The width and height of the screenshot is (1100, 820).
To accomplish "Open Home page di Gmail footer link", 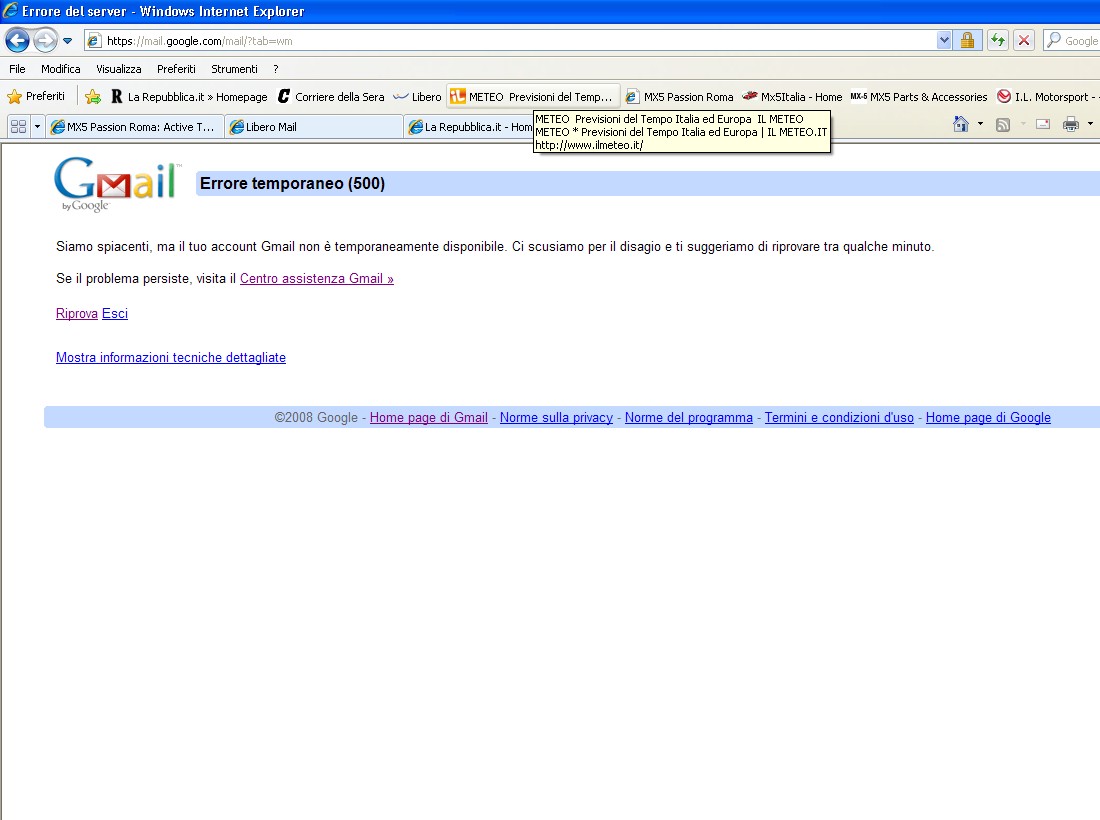I will 429,417.
